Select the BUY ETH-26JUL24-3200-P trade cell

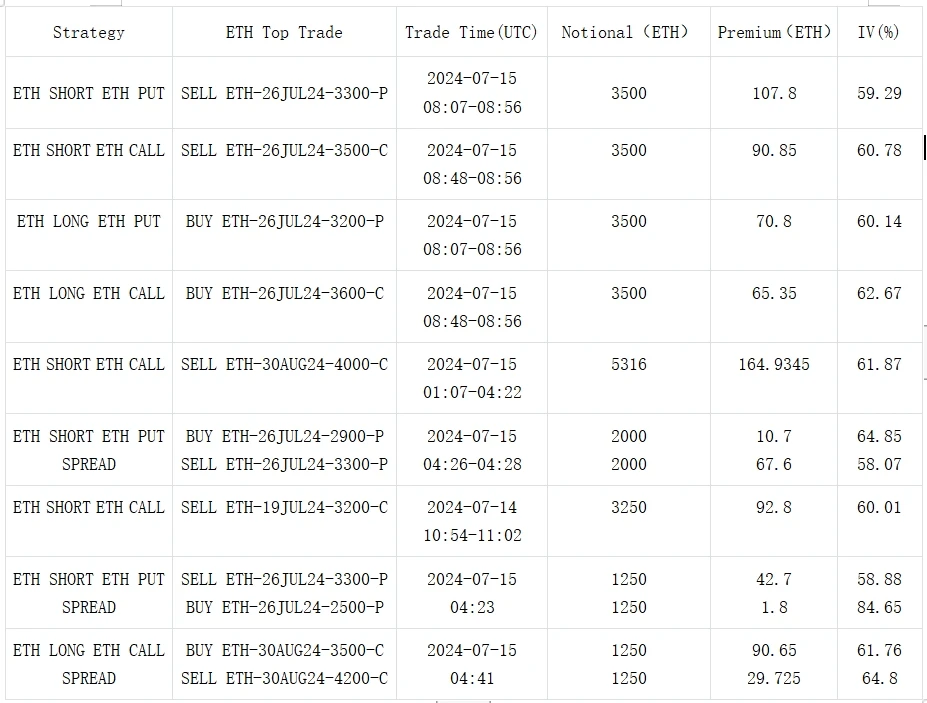pyautogui.click(x=284, y=221)
